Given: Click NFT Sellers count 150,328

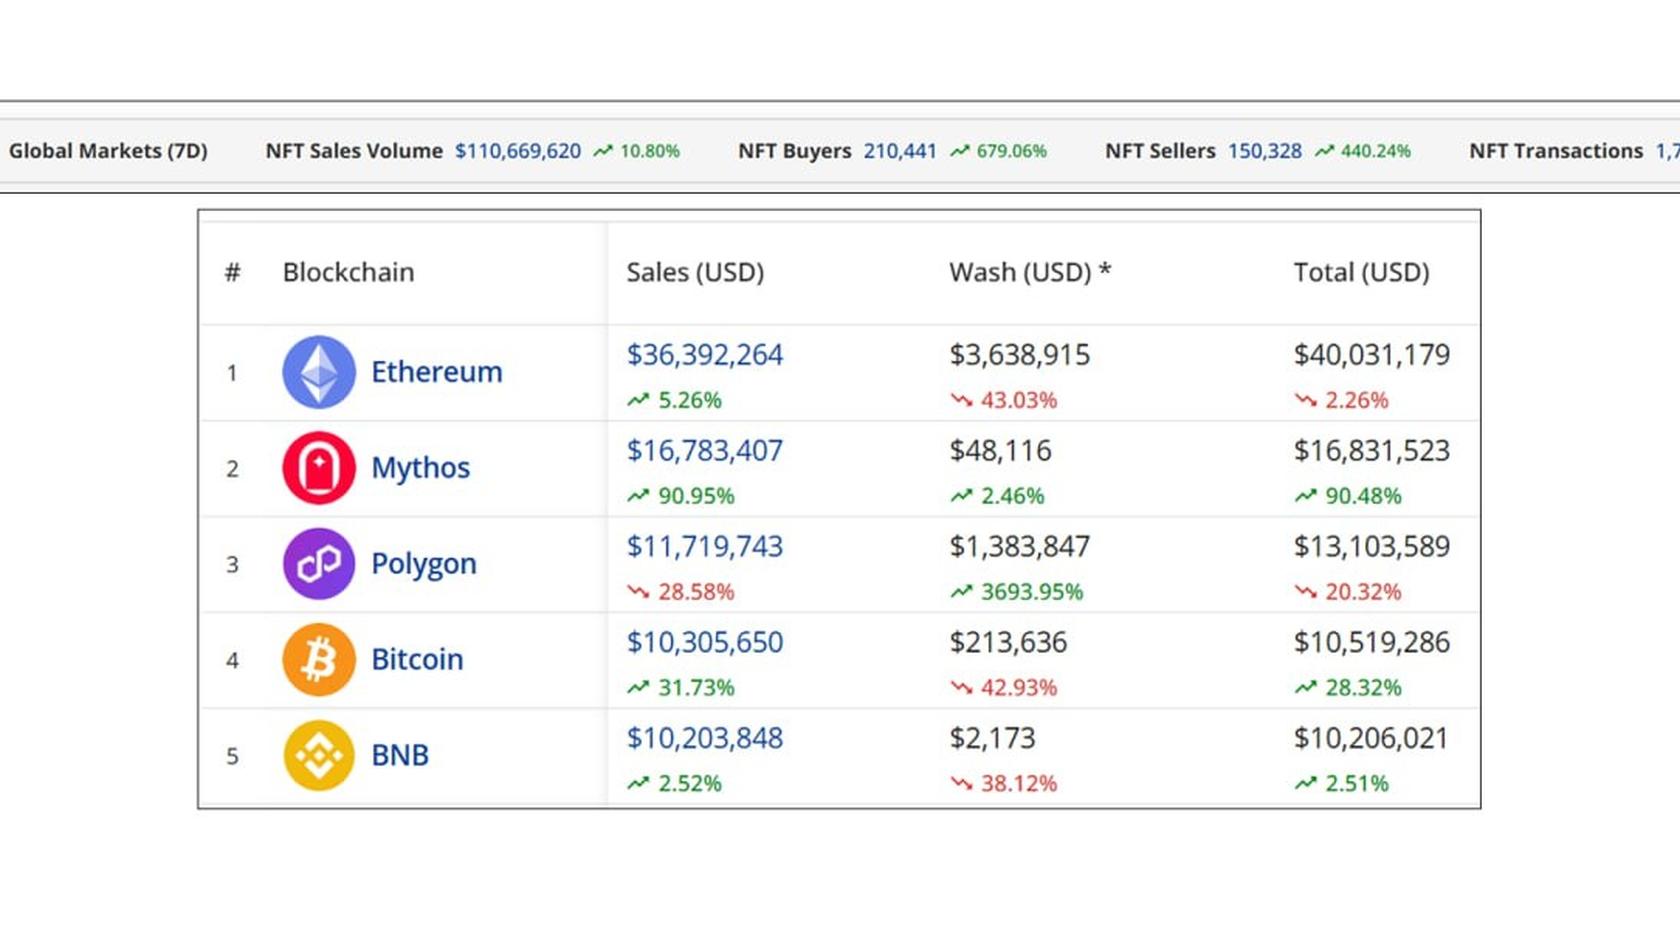Looking at the screenshot, I should point(1265,151).
